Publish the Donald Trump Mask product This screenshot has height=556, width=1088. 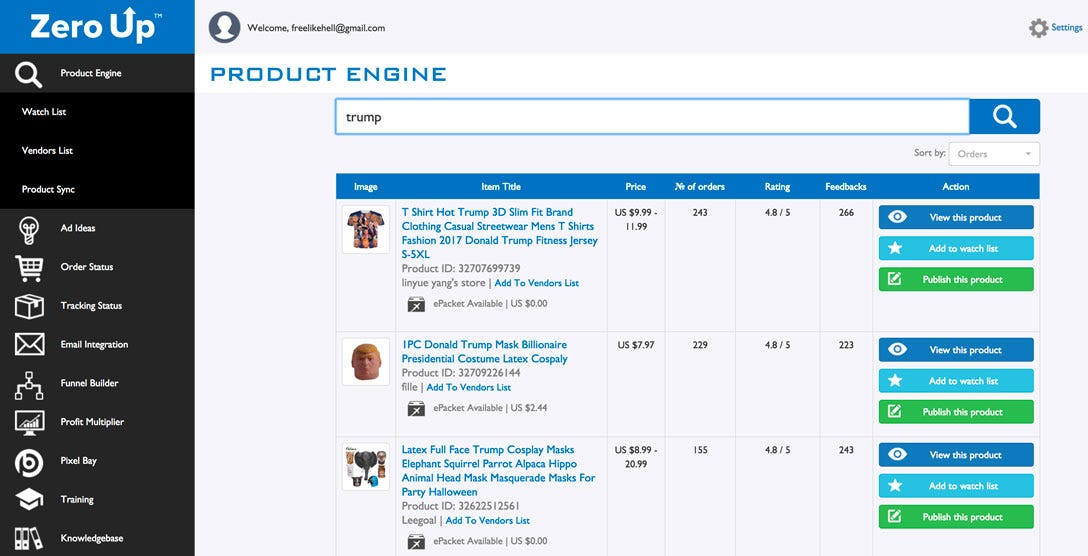[956, 412]
